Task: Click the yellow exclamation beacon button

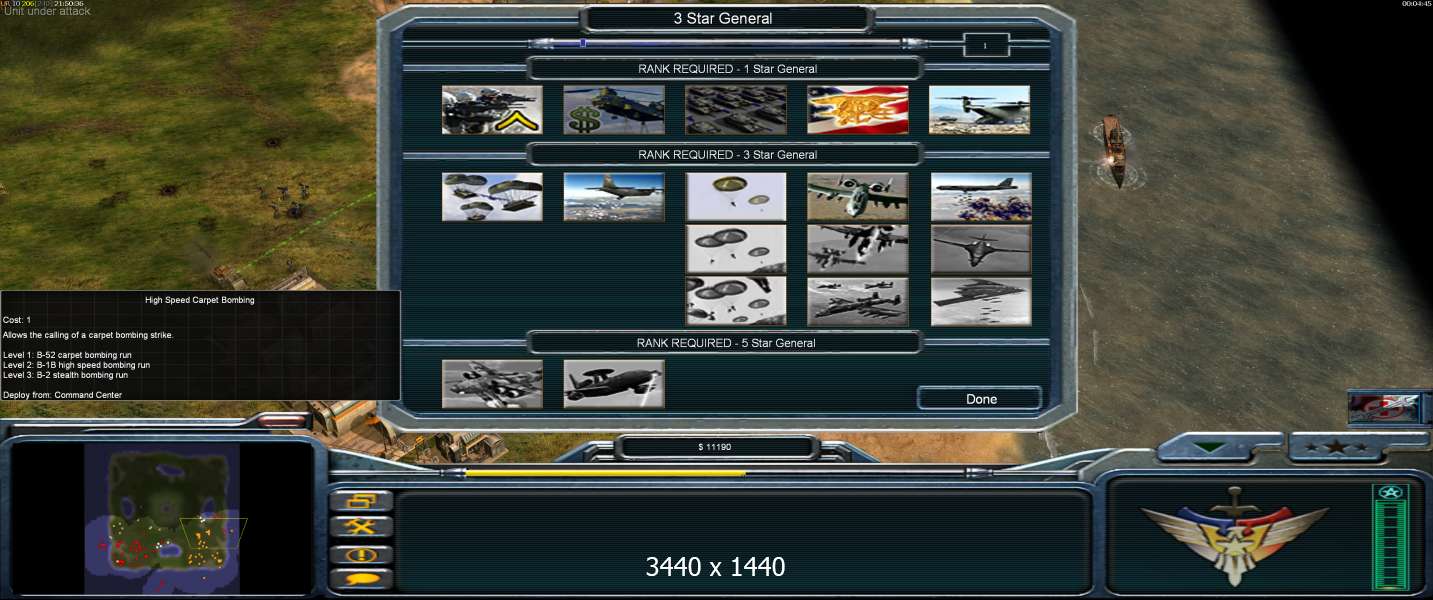Action: click(x=360, y=554)
